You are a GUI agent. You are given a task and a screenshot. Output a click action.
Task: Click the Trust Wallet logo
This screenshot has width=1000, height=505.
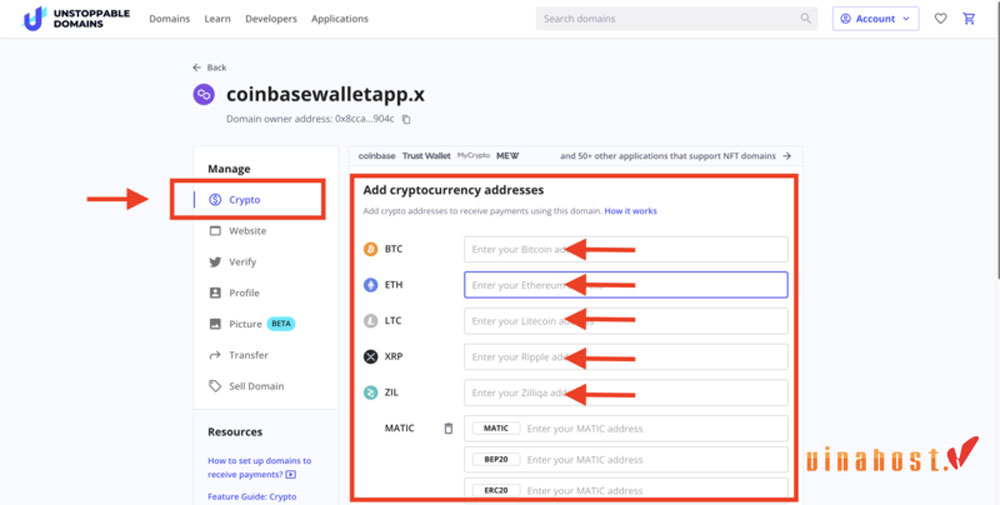pos(426,156)
